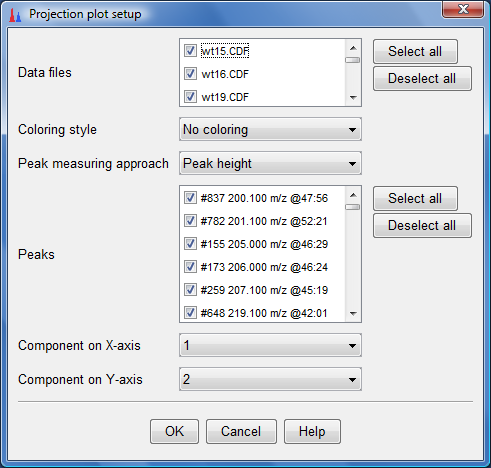The width and height of the screenshot is (491, 468).
Task: Open the Component on Y-axis dropdown
Action: tap(270, 379)
